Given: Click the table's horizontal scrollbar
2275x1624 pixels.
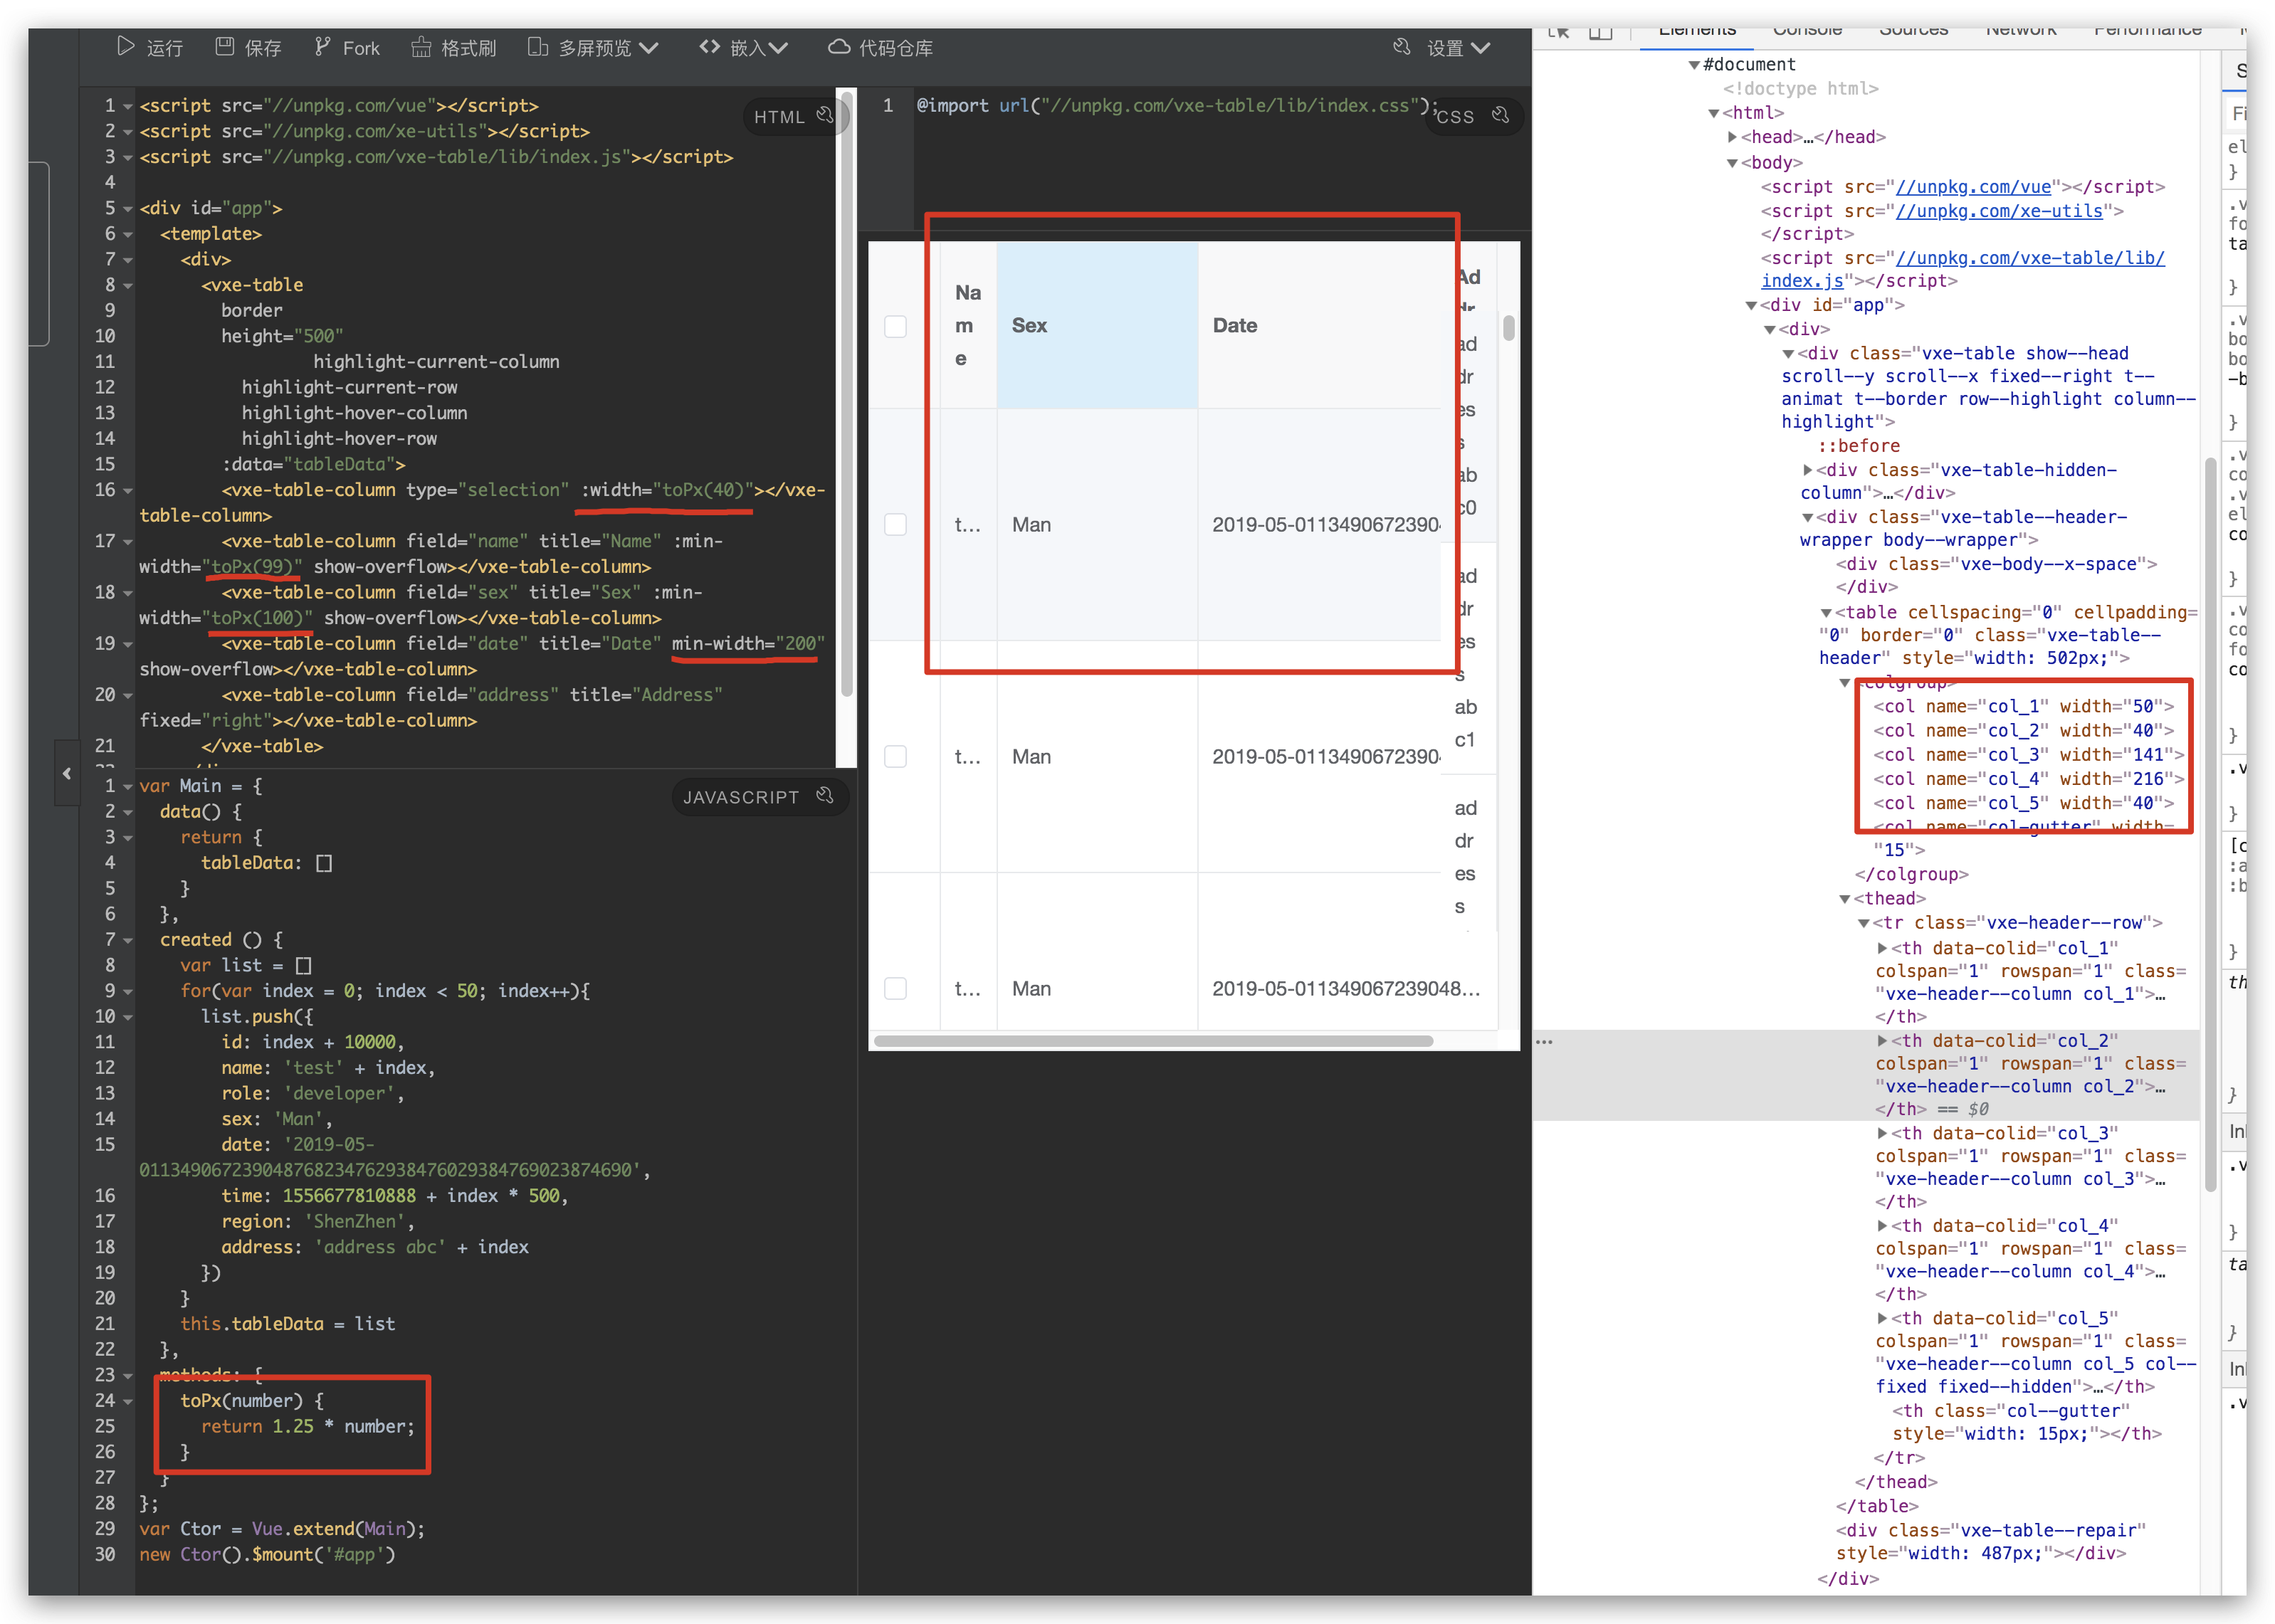Looking at the screenshot, I should [1153, 1041].
